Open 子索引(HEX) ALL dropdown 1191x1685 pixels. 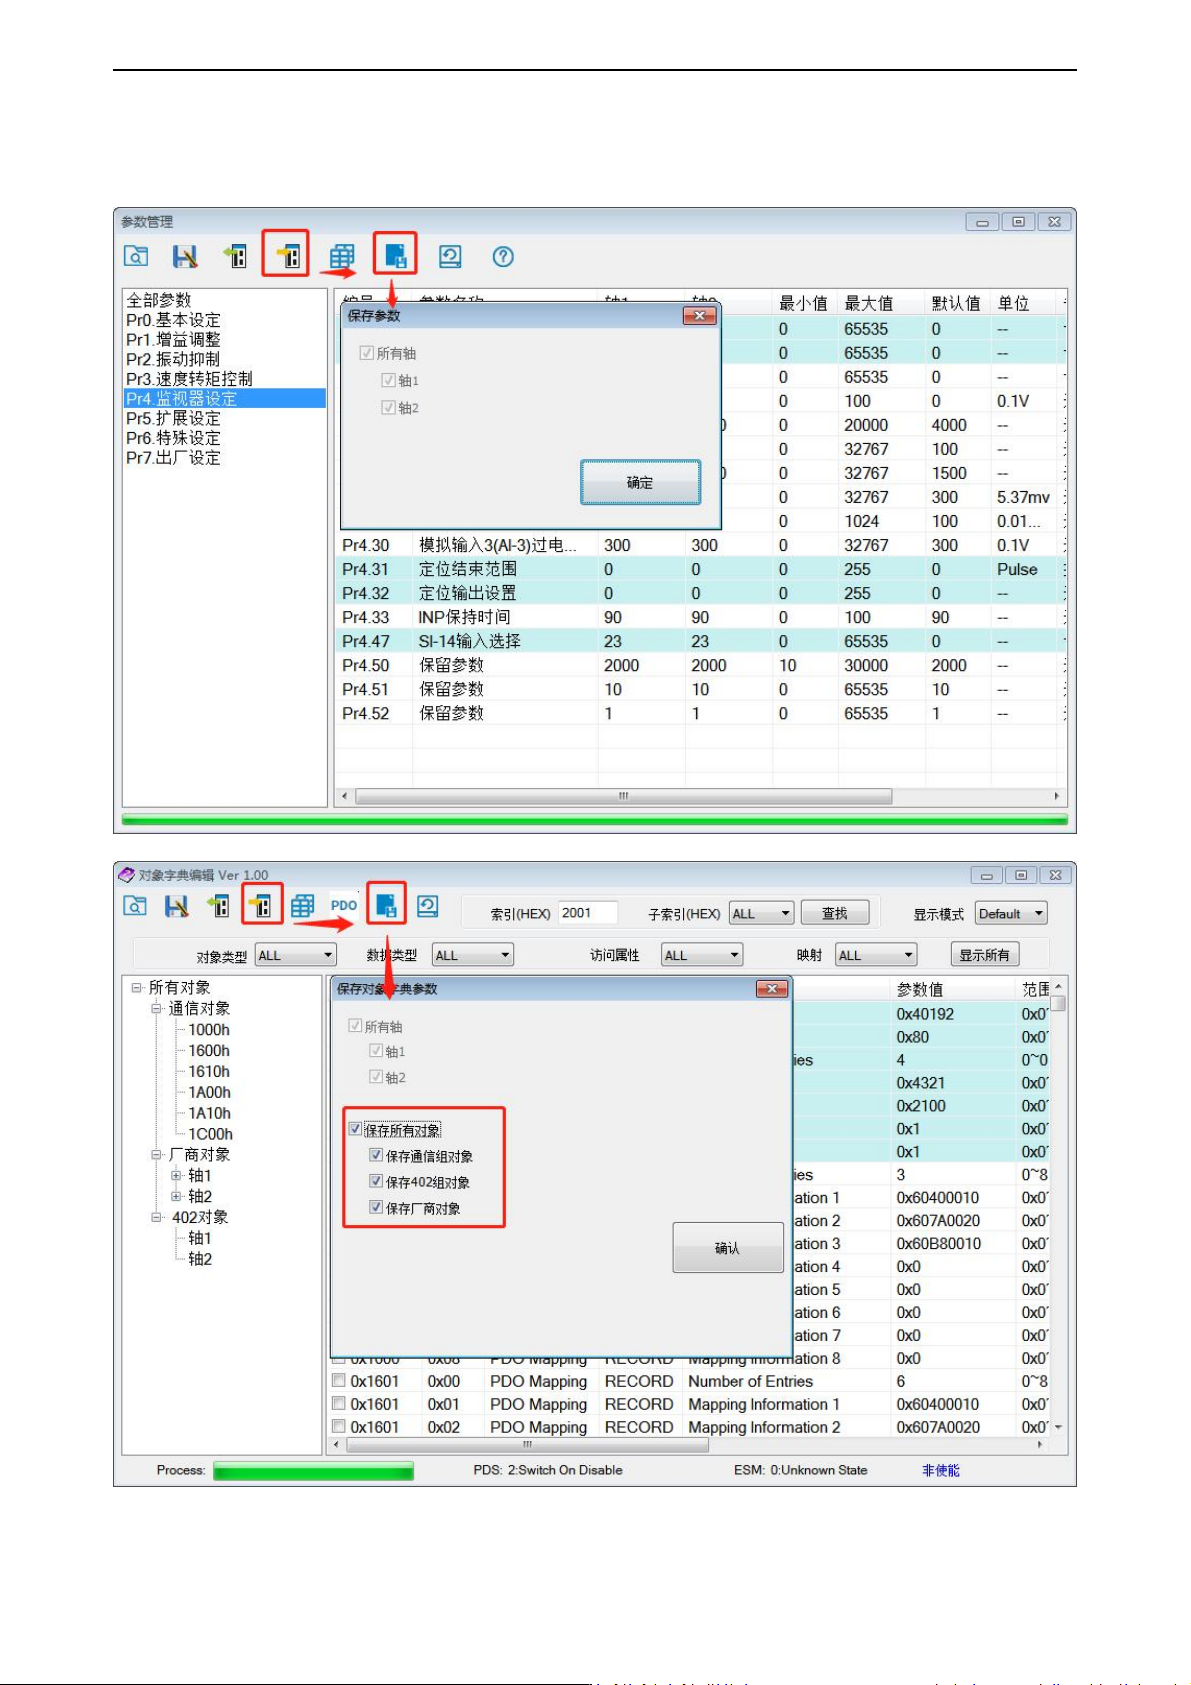762,913
